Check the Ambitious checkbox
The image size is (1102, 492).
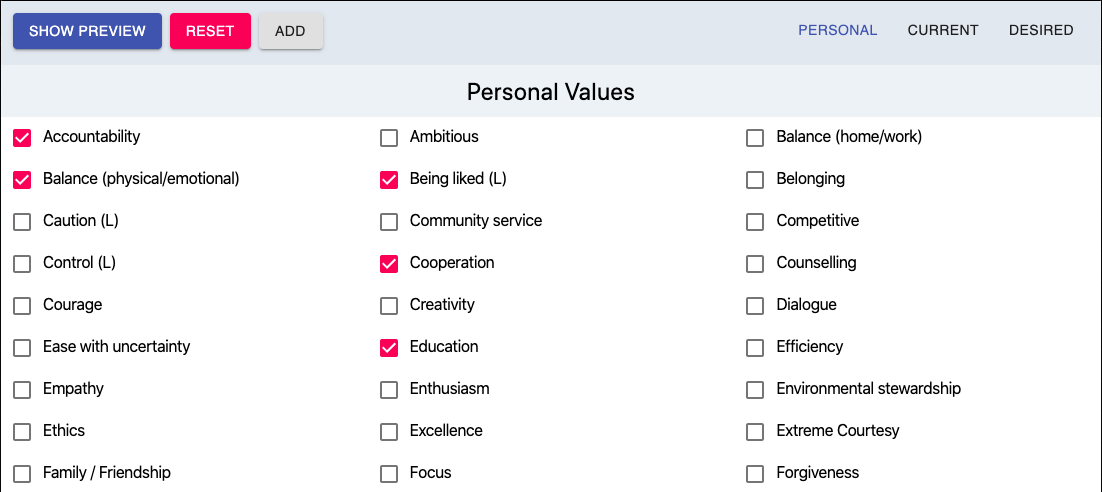389,137
